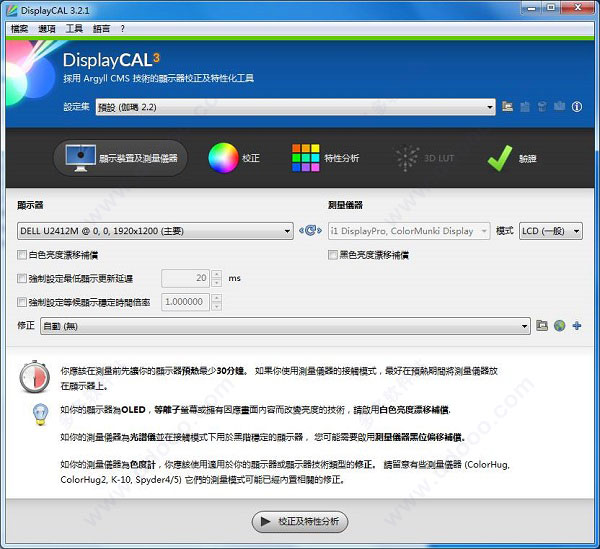Image resolution: width=600 pixels, height=549 pixels.
Task: Open the 模式 LCD mode dropdown
Action: (551, 231)
